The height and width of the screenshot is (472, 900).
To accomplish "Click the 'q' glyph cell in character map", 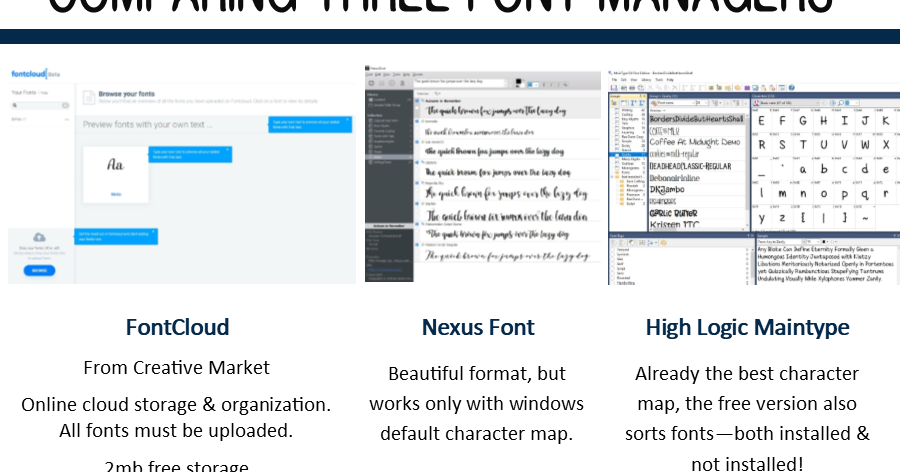I will (865, 194).
